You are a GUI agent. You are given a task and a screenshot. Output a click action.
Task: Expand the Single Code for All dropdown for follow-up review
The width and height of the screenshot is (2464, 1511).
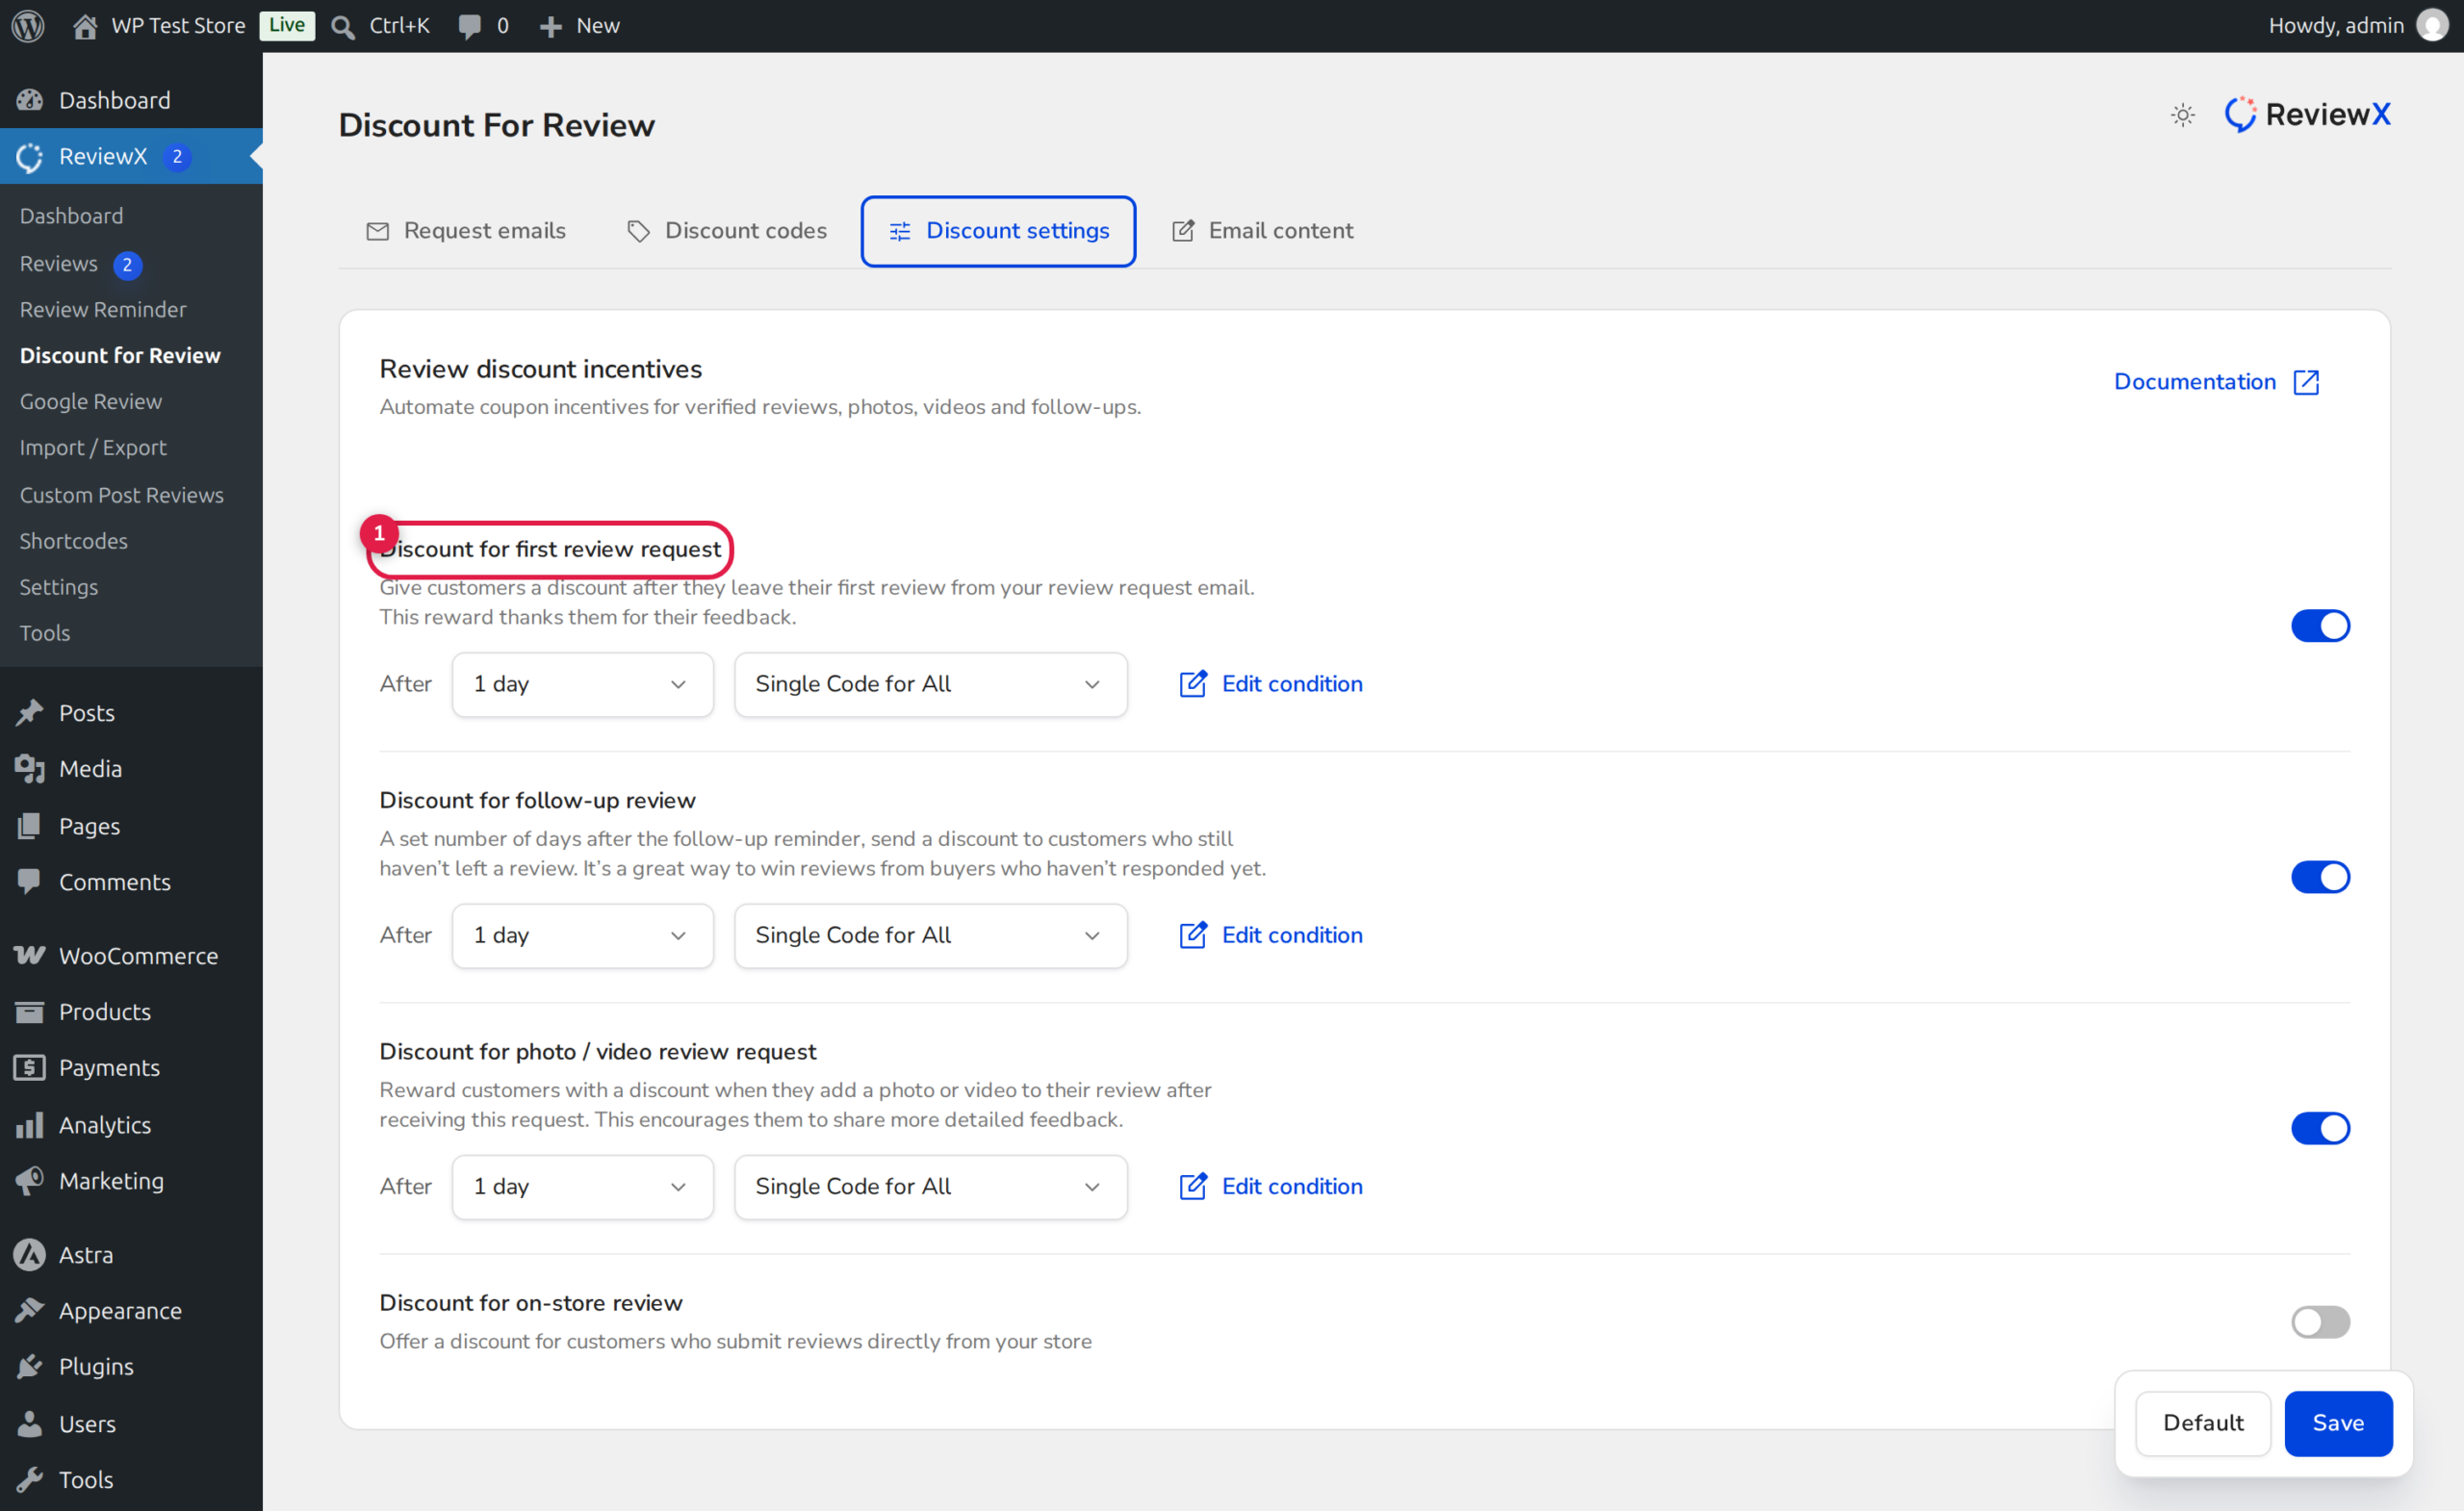(x=931, y=935)
